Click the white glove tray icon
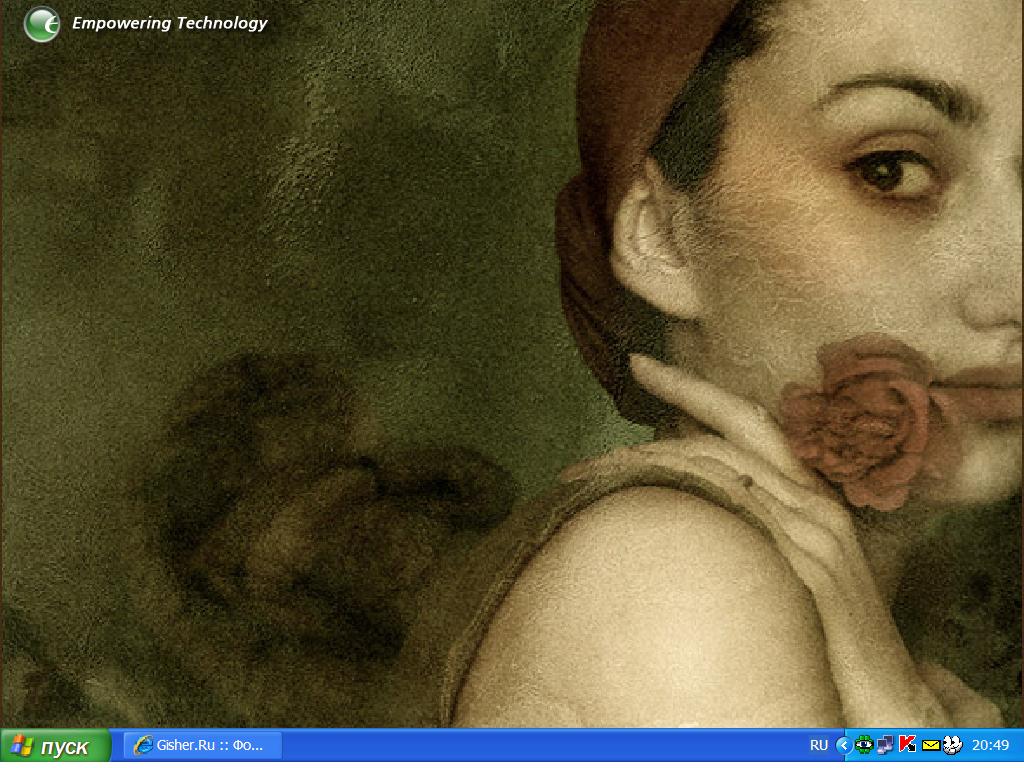The width and height of the screenshot is (1024, 768). (952, 744)
